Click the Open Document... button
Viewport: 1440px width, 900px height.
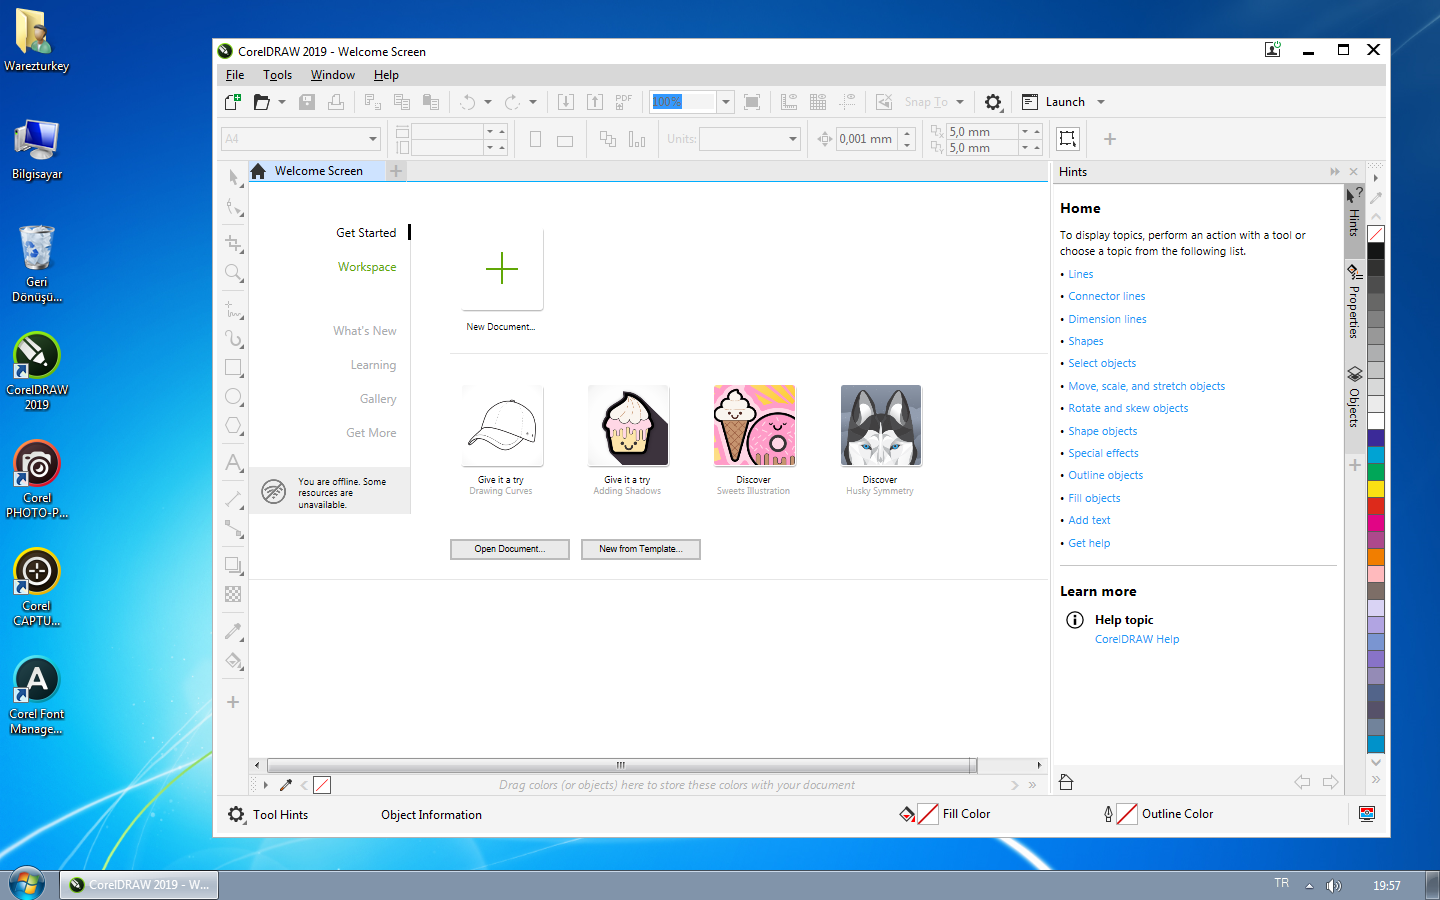(x=510, y=549)
